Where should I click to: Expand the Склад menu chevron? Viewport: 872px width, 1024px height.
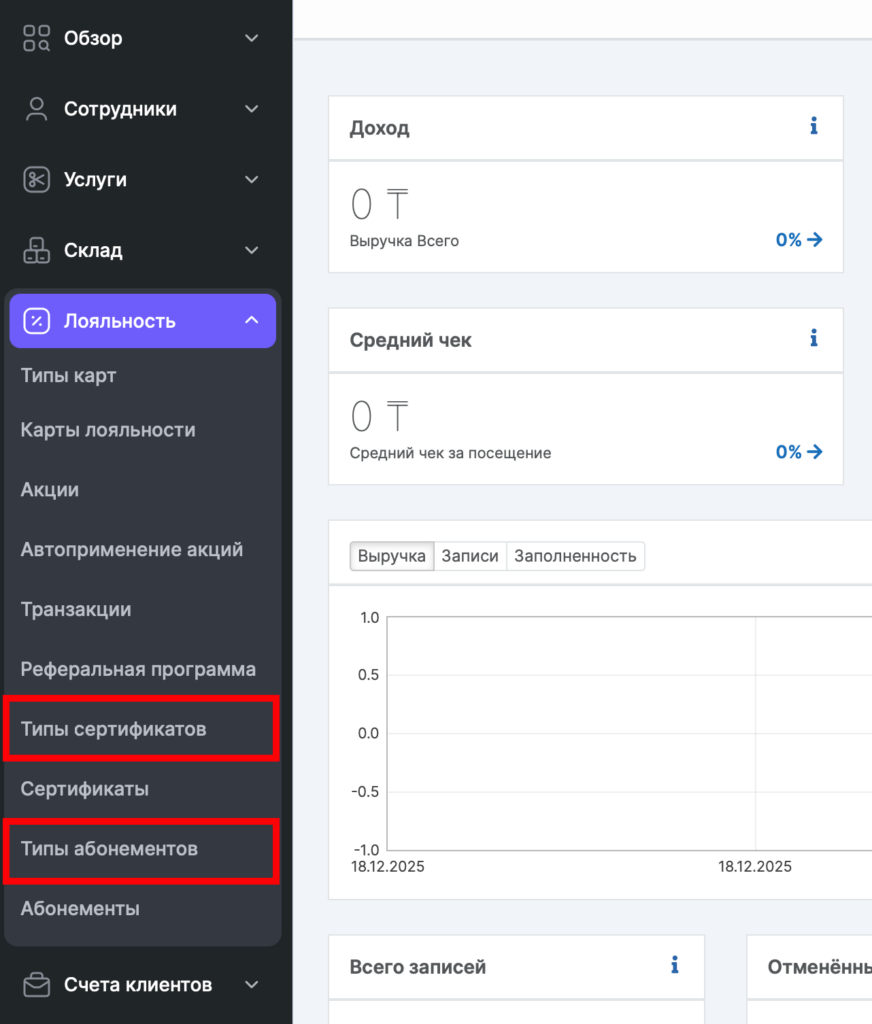251,250
